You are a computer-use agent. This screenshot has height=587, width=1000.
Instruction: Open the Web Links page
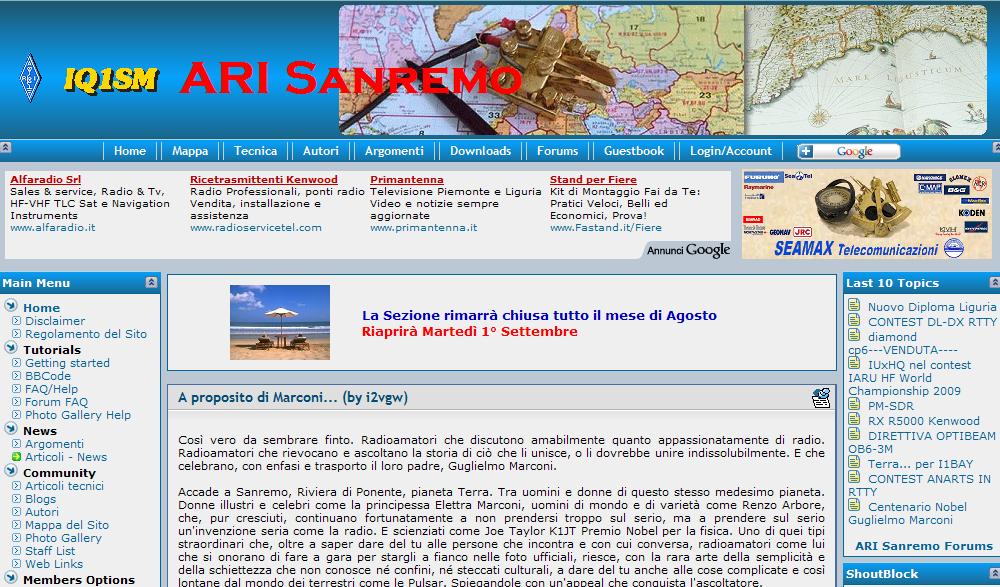coord(54,564)
